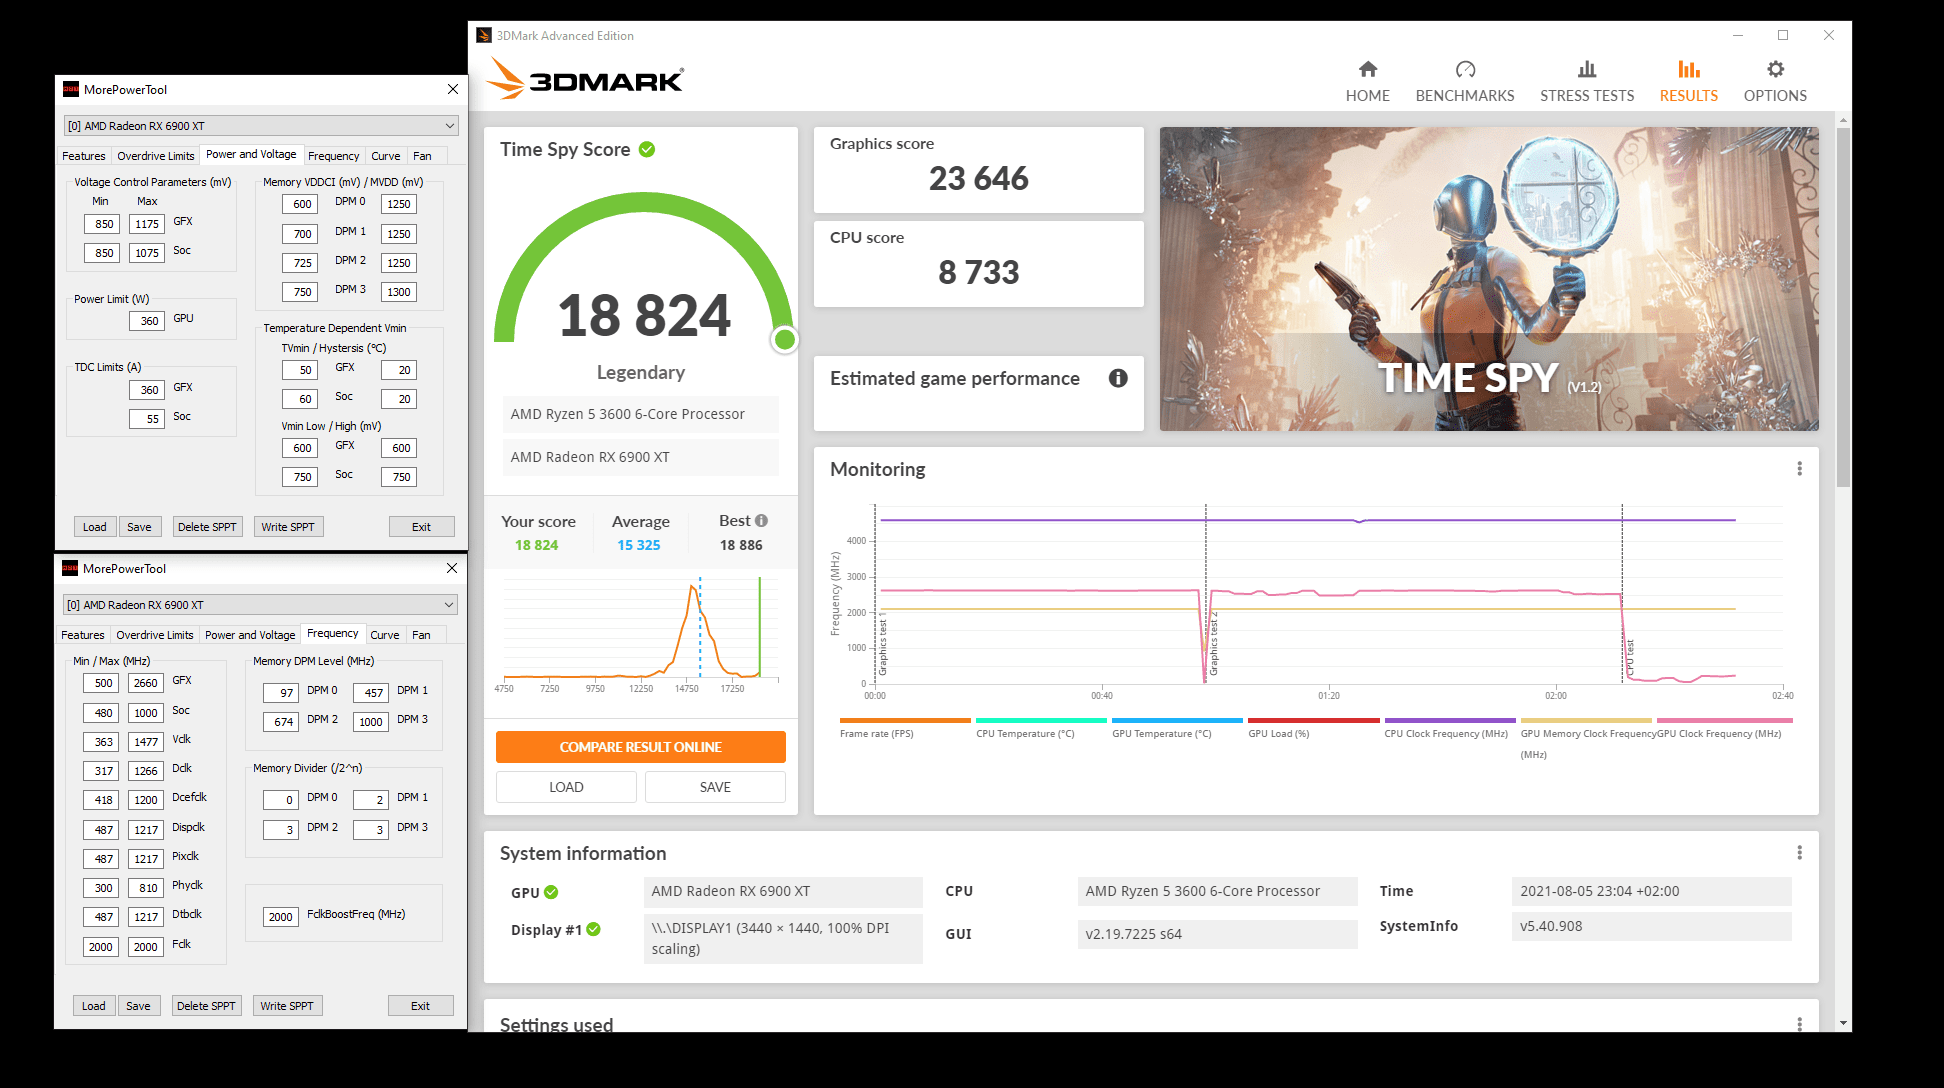Click the Write SPPT button in MorePowerTool

[x=288, y=526]
